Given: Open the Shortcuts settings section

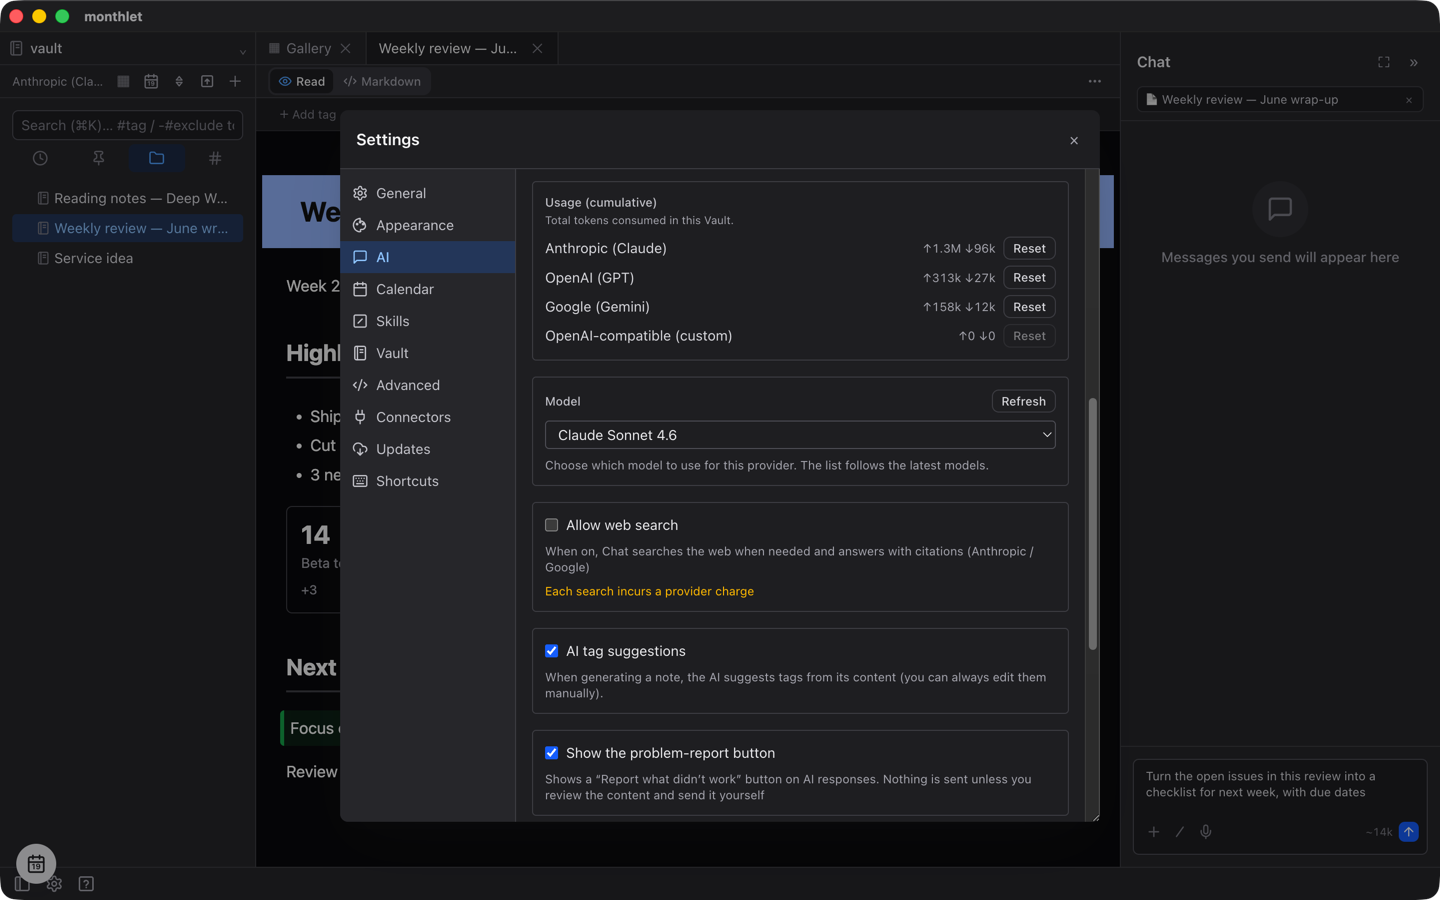Looking at the screenshot, I should pos(428,481).
